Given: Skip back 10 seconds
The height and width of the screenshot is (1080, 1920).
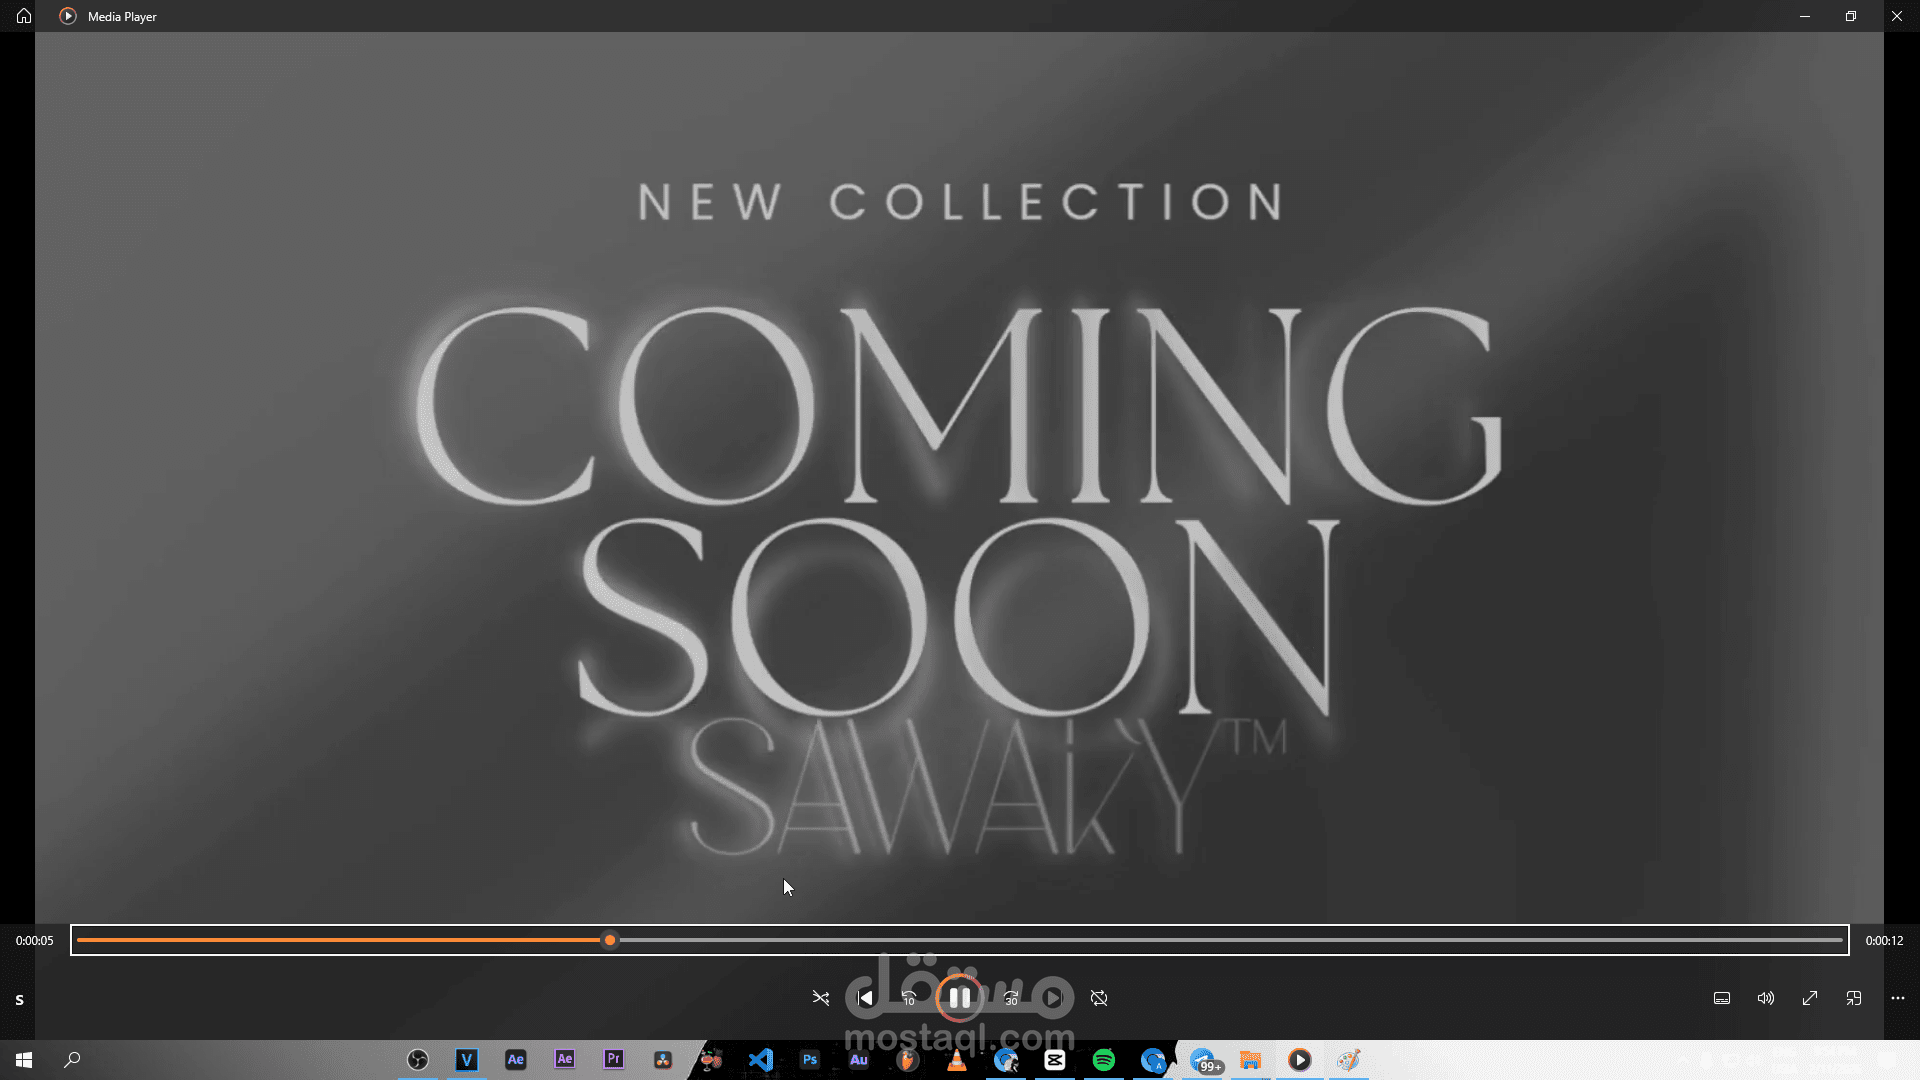Looking at the screenshot, I should (909, 998).
